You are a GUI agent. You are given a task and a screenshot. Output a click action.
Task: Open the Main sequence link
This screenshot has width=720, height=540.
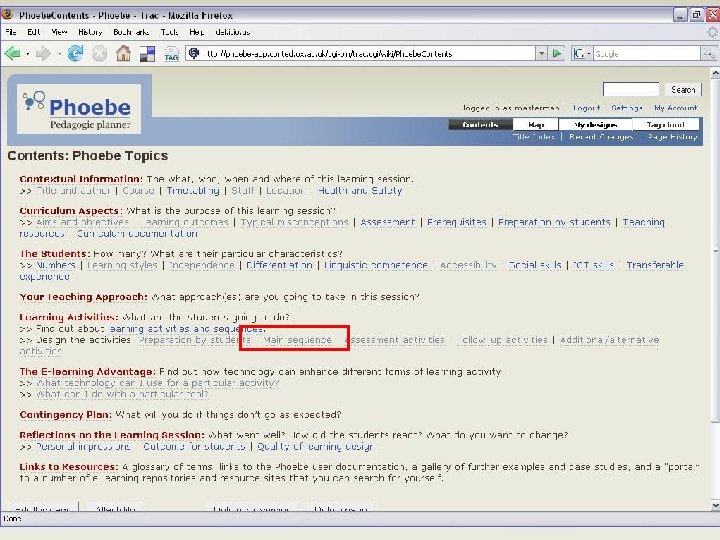click(x=298, y=340)
